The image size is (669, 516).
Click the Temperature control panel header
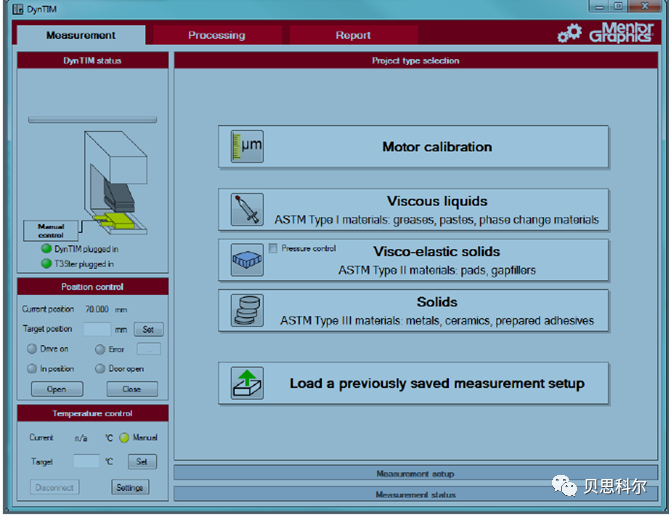(x=93, y=413)
